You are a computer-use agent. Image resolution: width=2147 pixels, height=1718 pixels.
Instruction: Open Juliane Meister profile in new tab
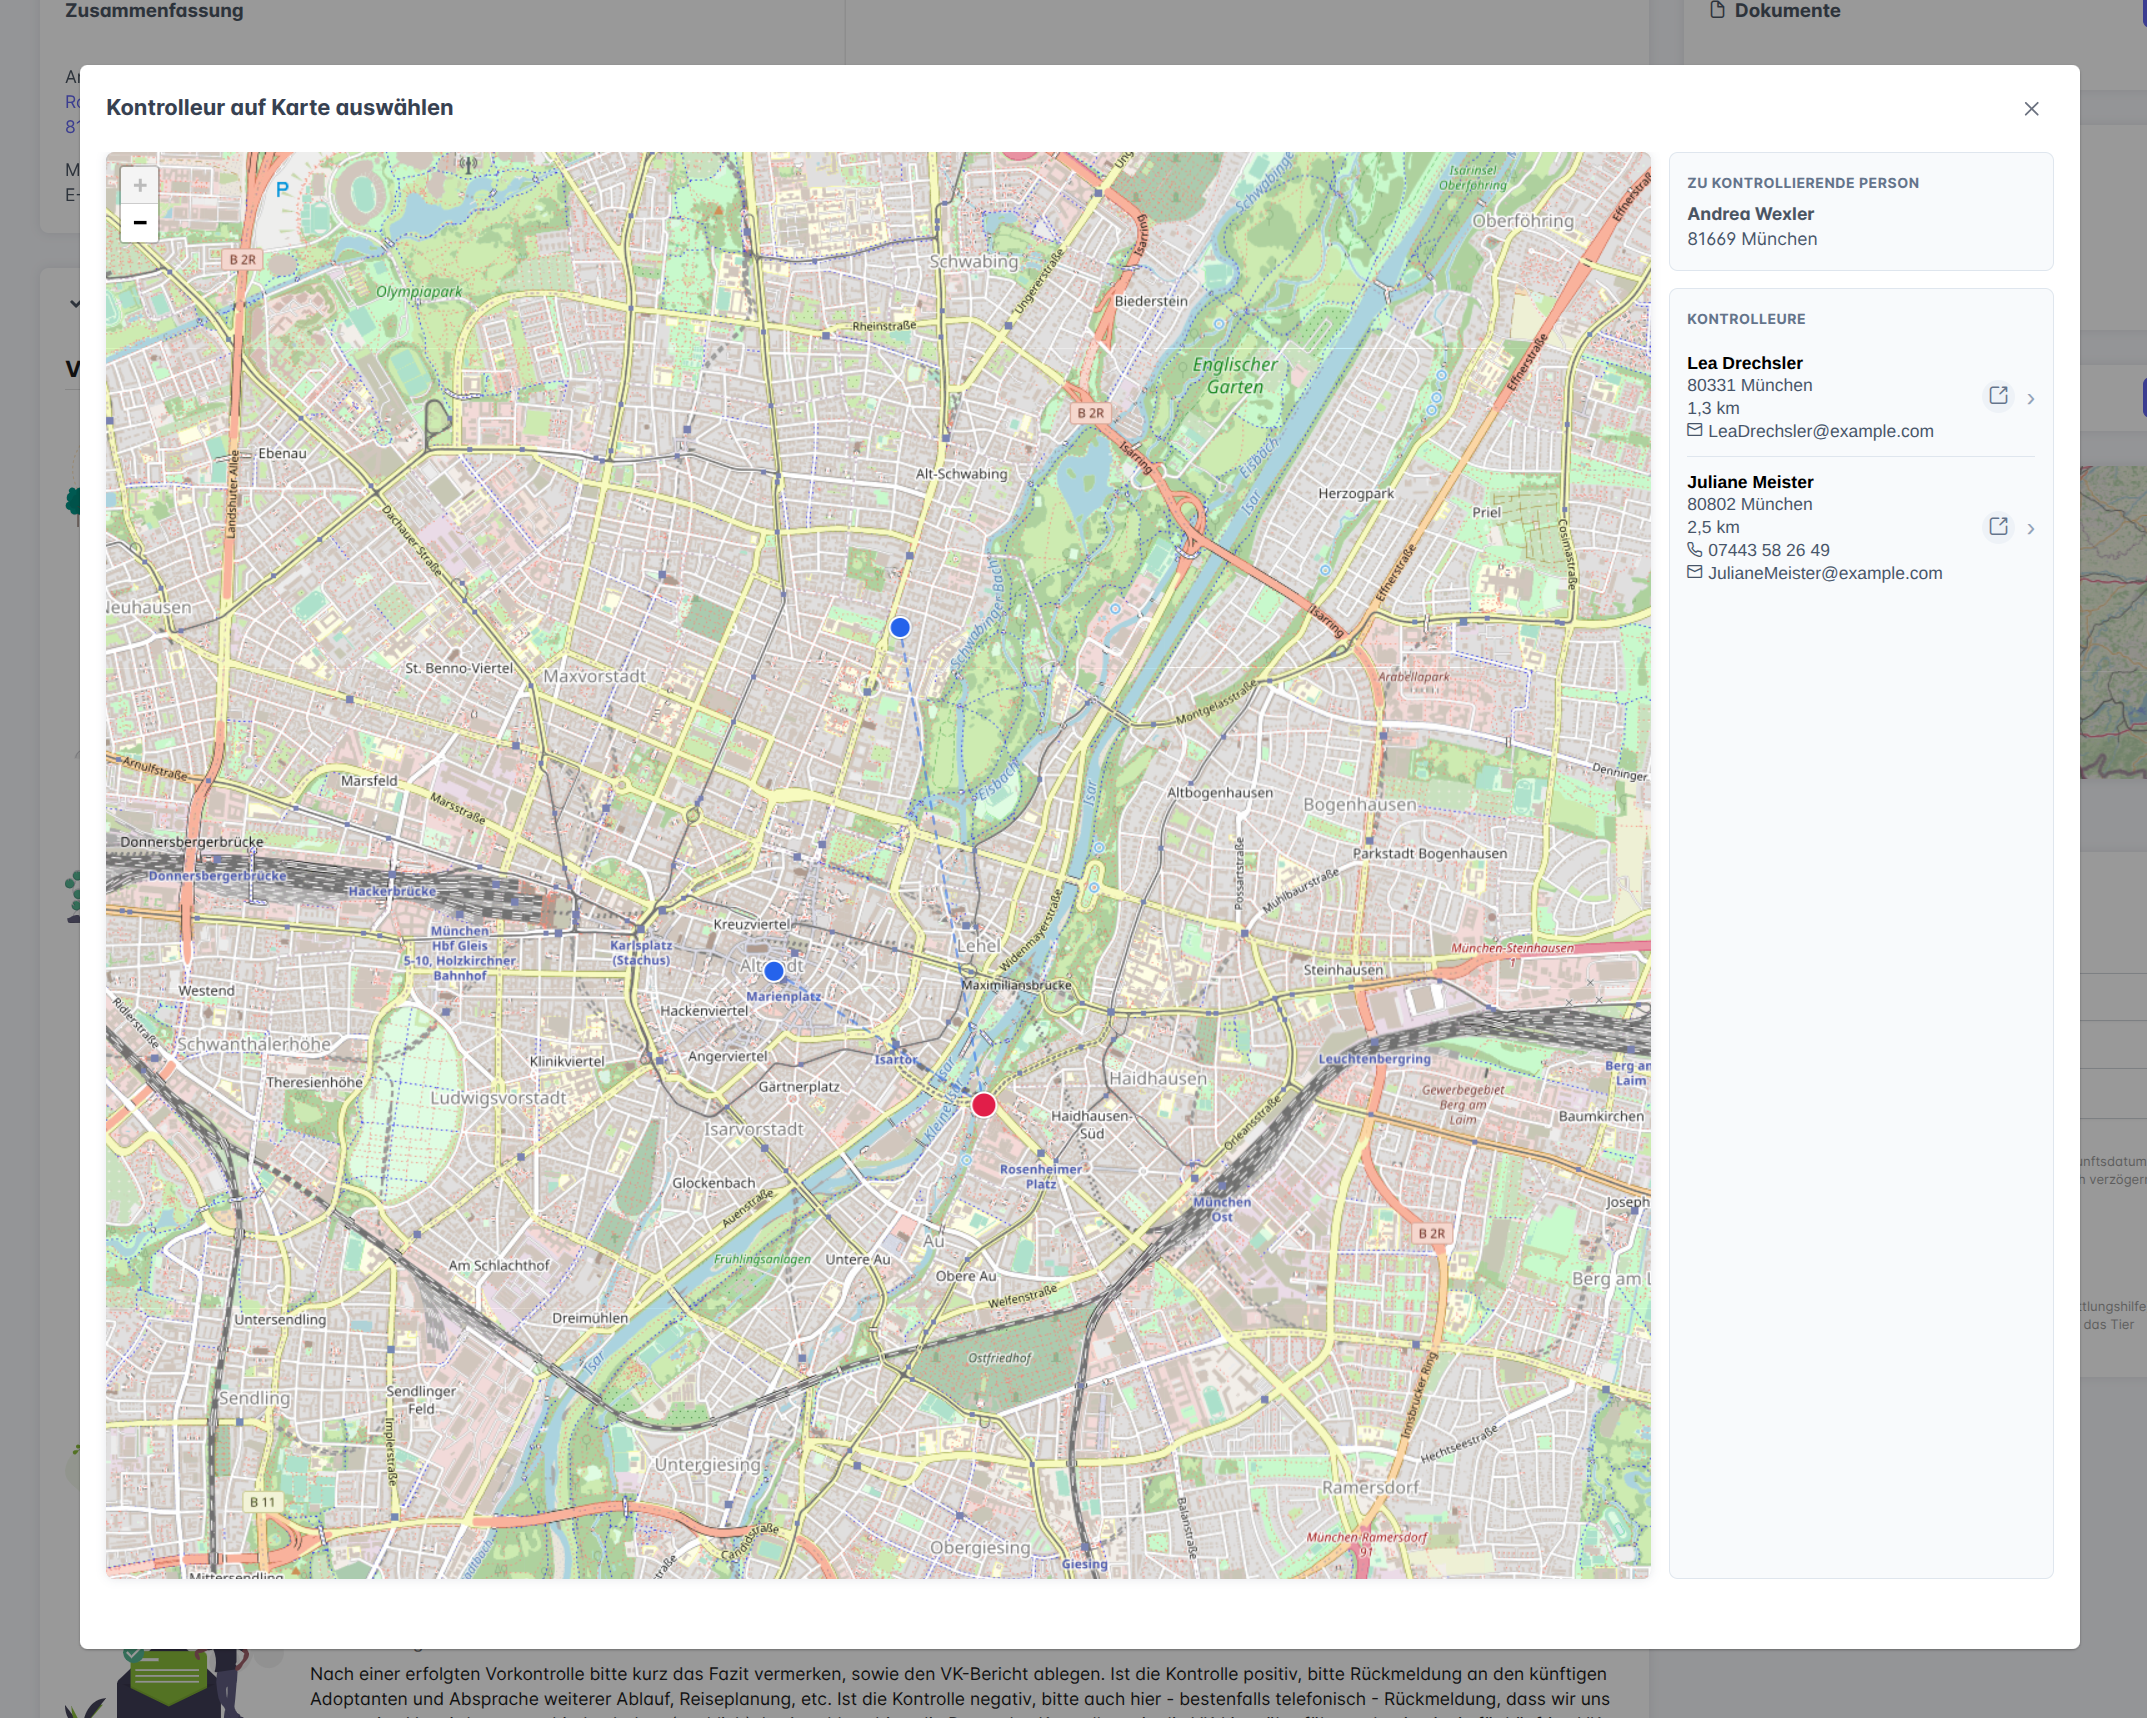coord(1998,527)
